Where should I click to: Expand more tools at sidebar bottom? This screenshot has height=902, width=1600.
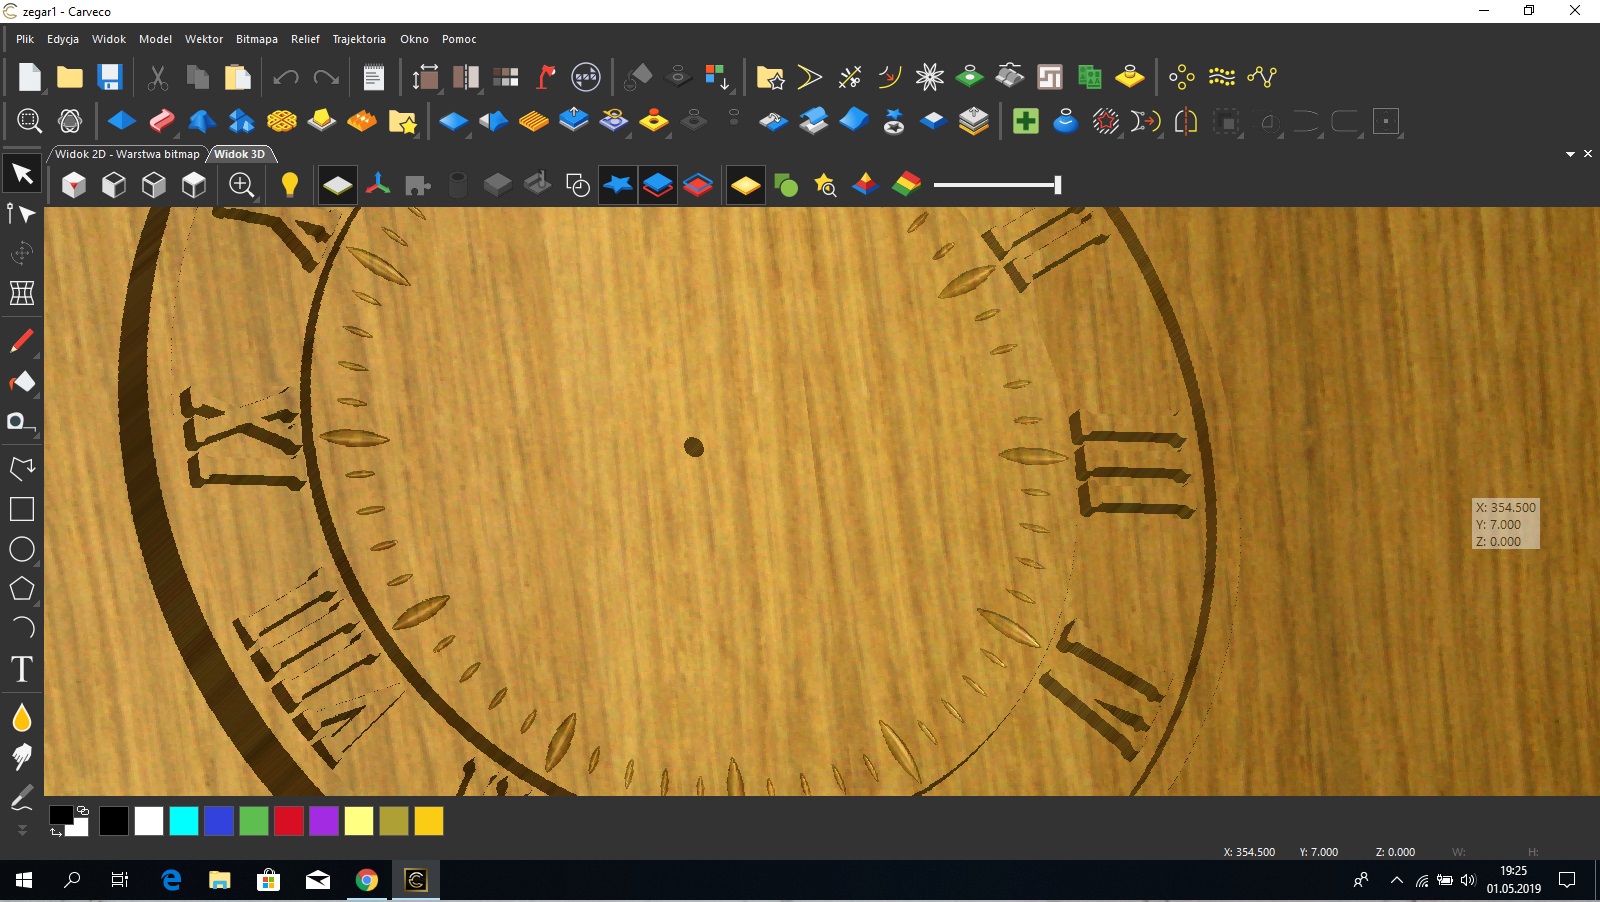pos(22,830)
